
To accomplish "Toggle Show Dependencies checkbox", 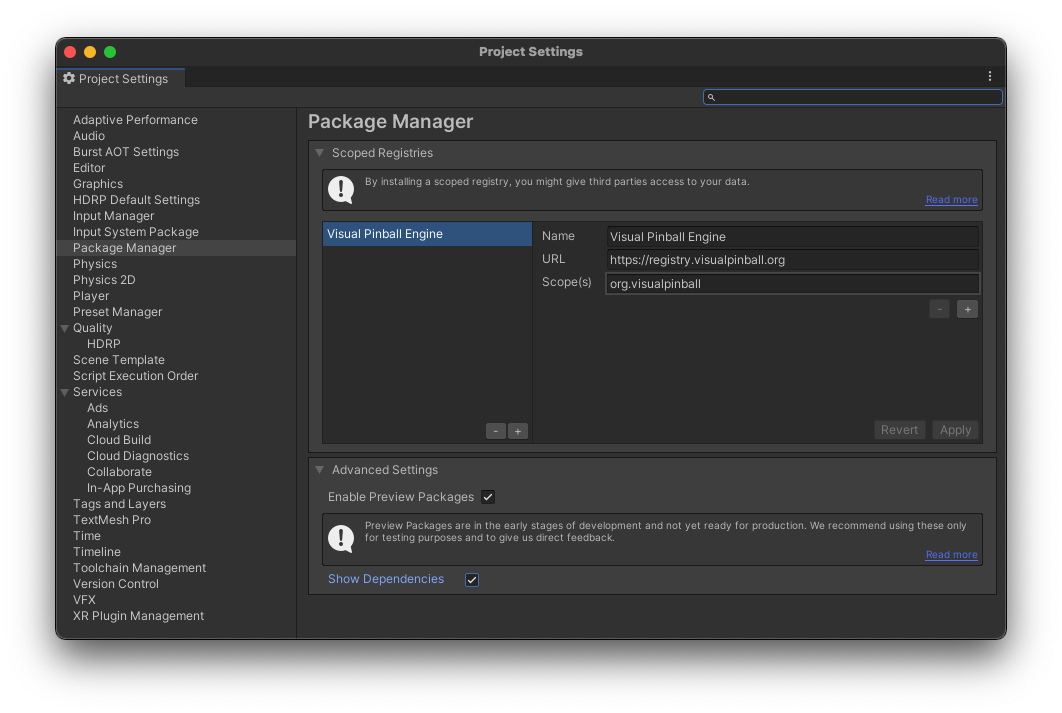I will 472,580.
